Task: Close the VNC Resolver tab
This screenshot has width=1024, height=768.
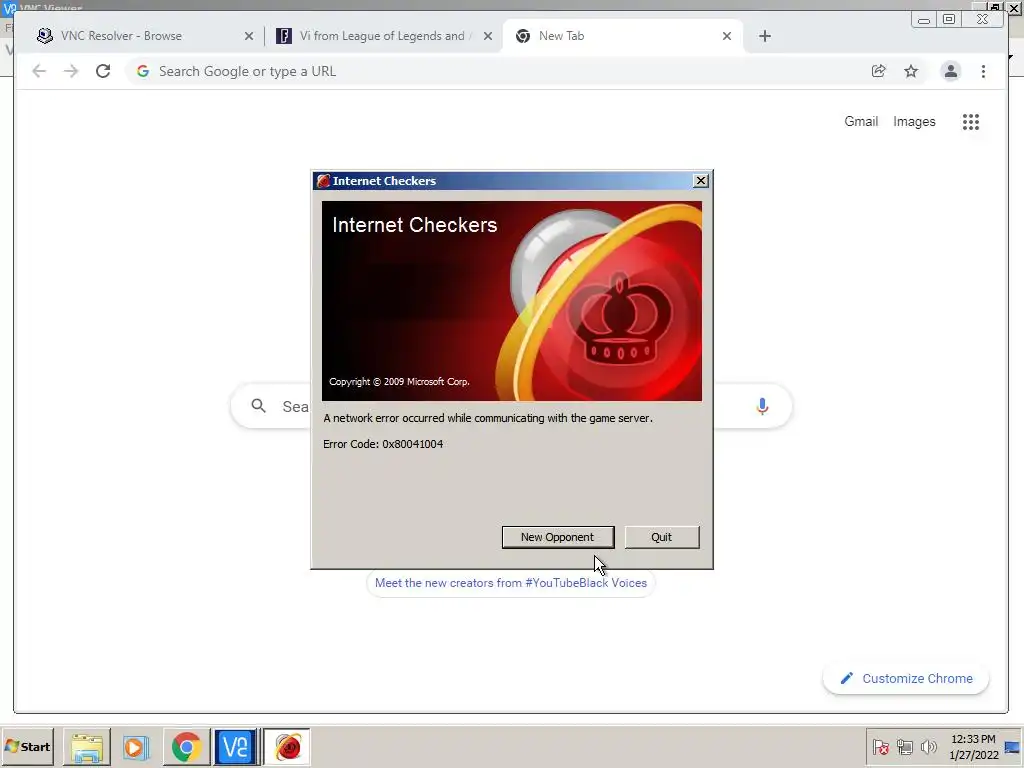Action: pos(249,37)
